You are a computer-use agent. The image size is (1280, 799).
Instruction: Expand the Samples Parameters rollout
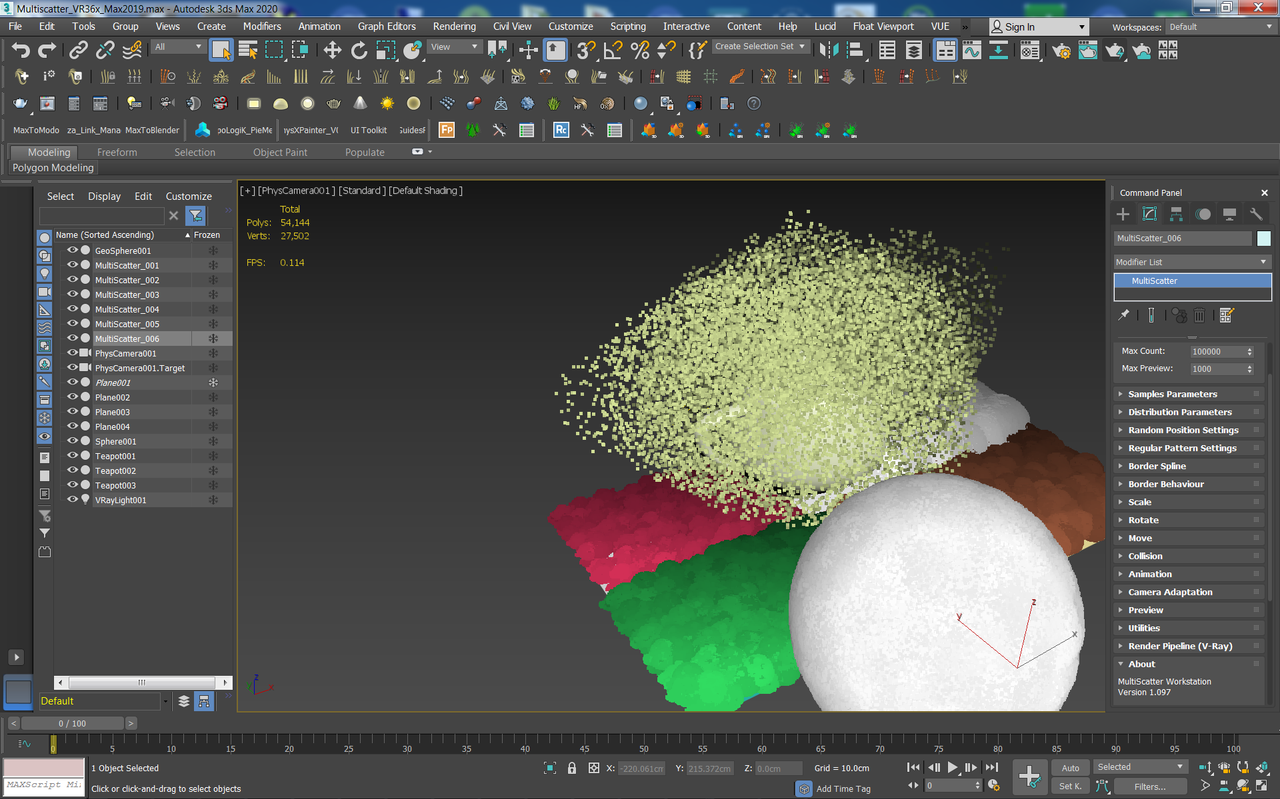(x=1190, y=394)
